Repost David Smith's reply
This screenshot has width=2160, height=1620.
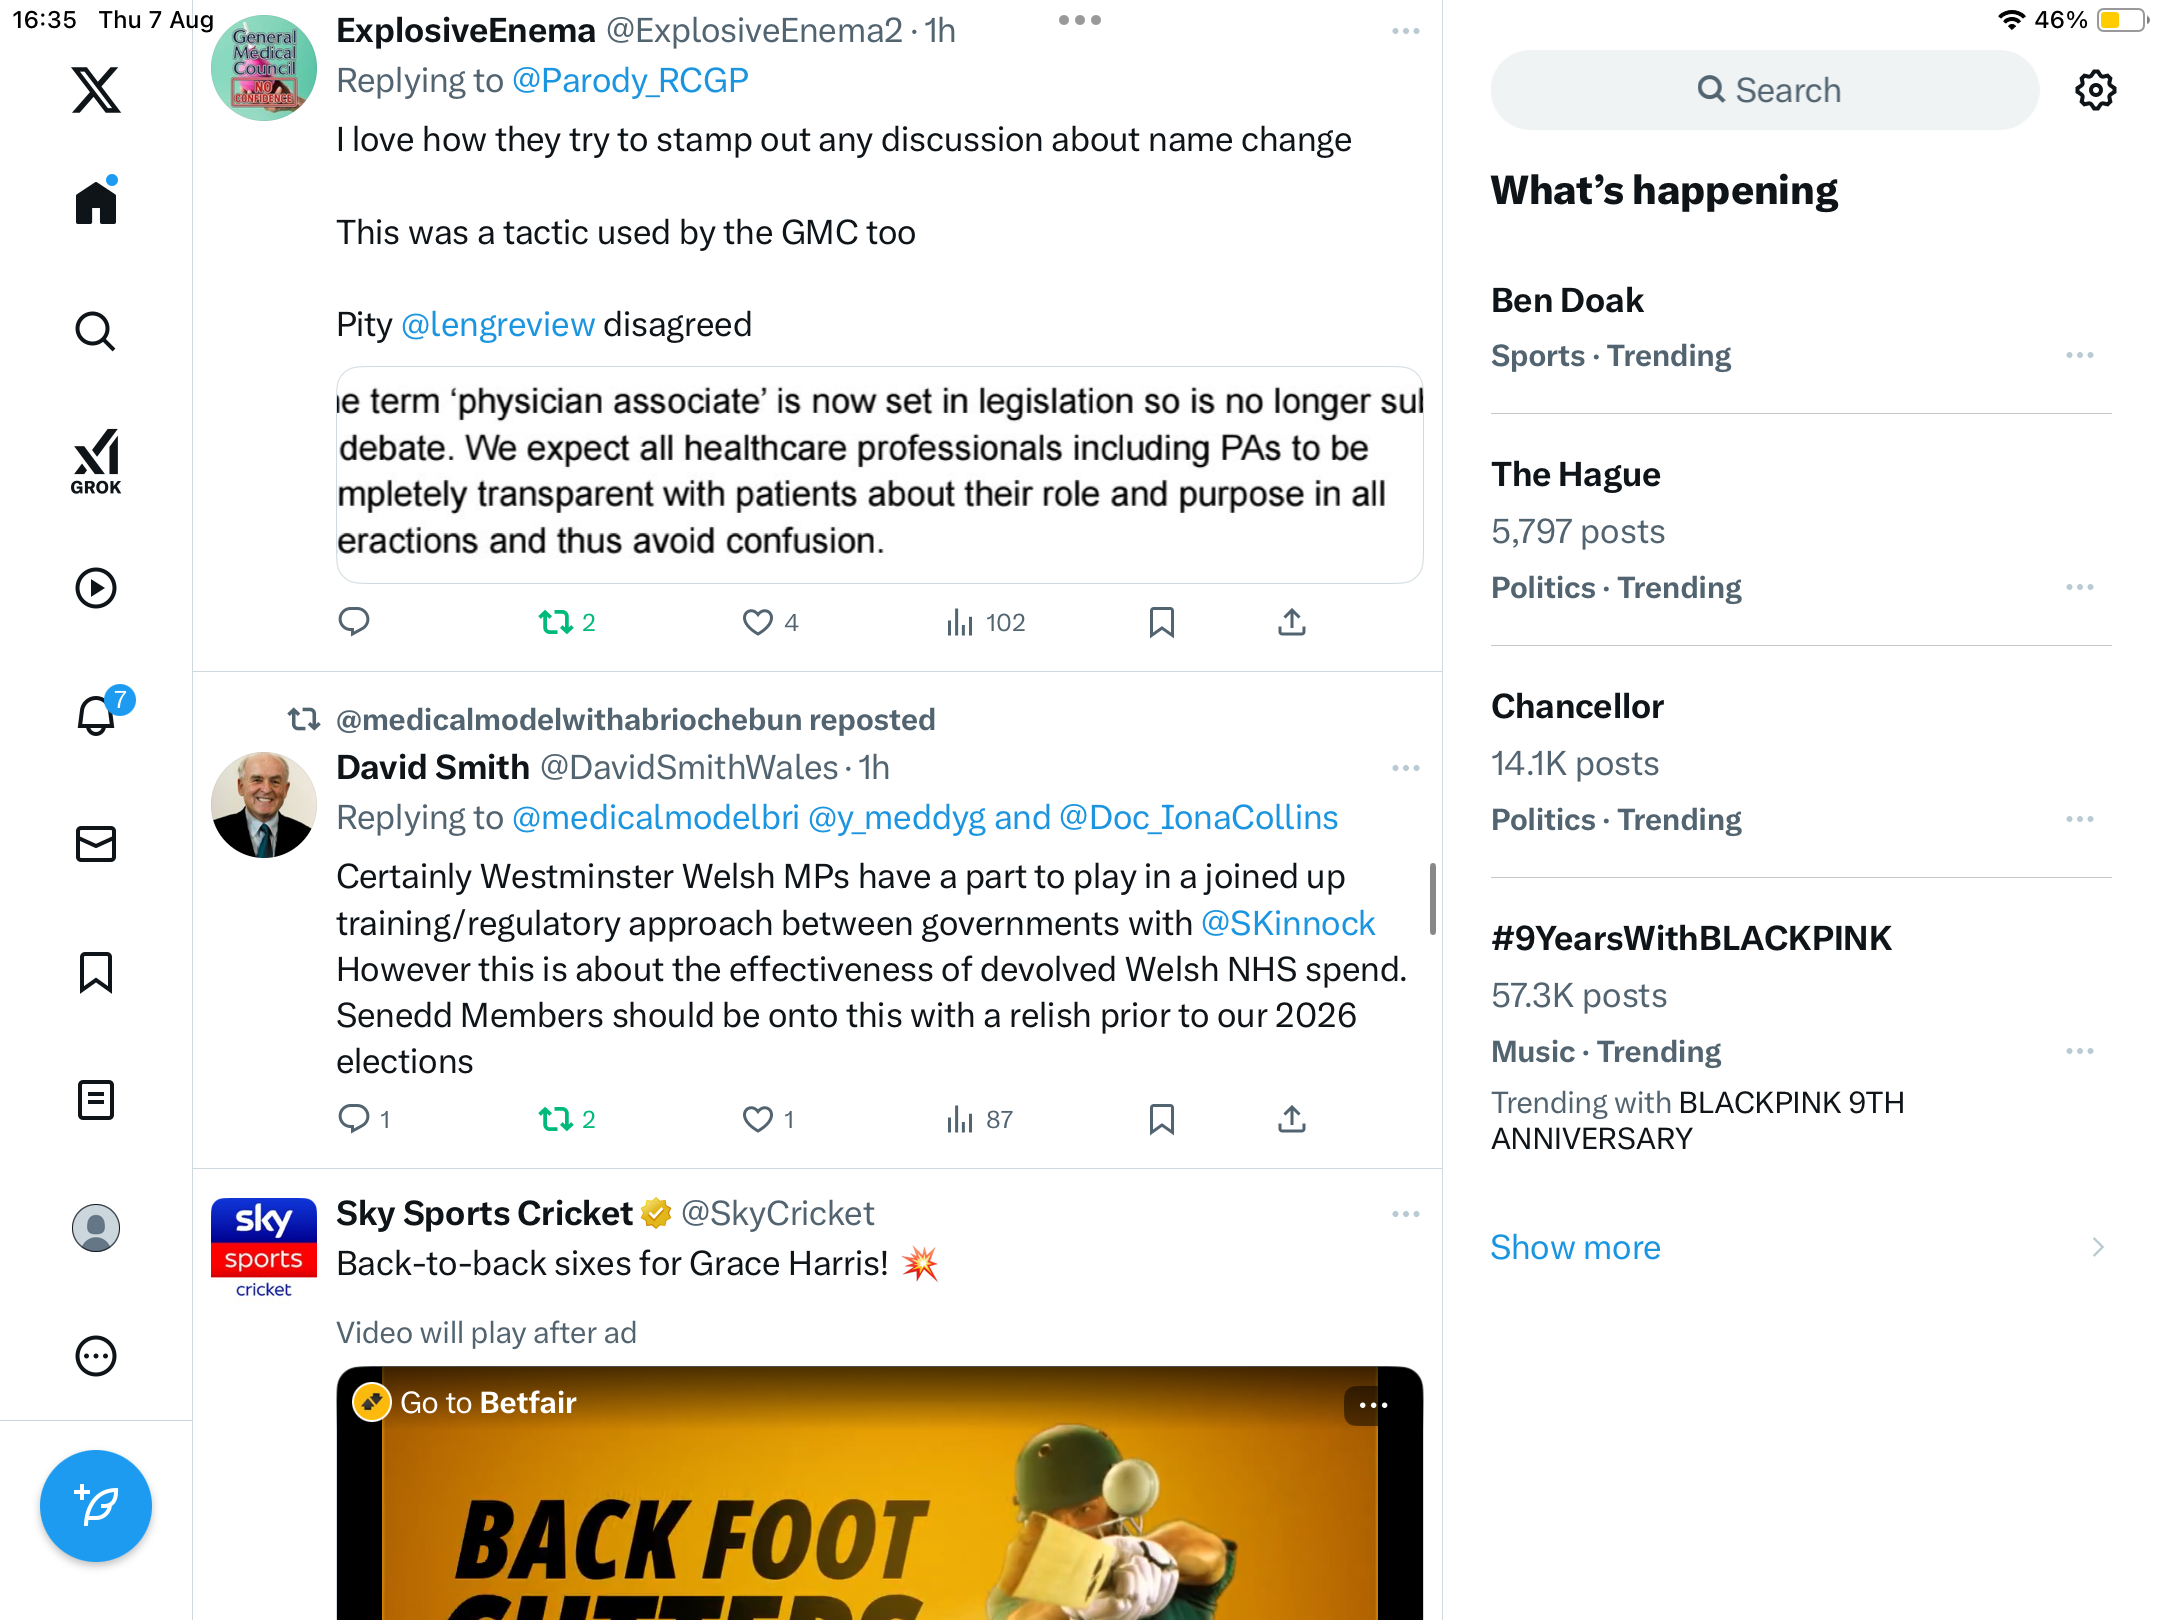pos(556,1119)
